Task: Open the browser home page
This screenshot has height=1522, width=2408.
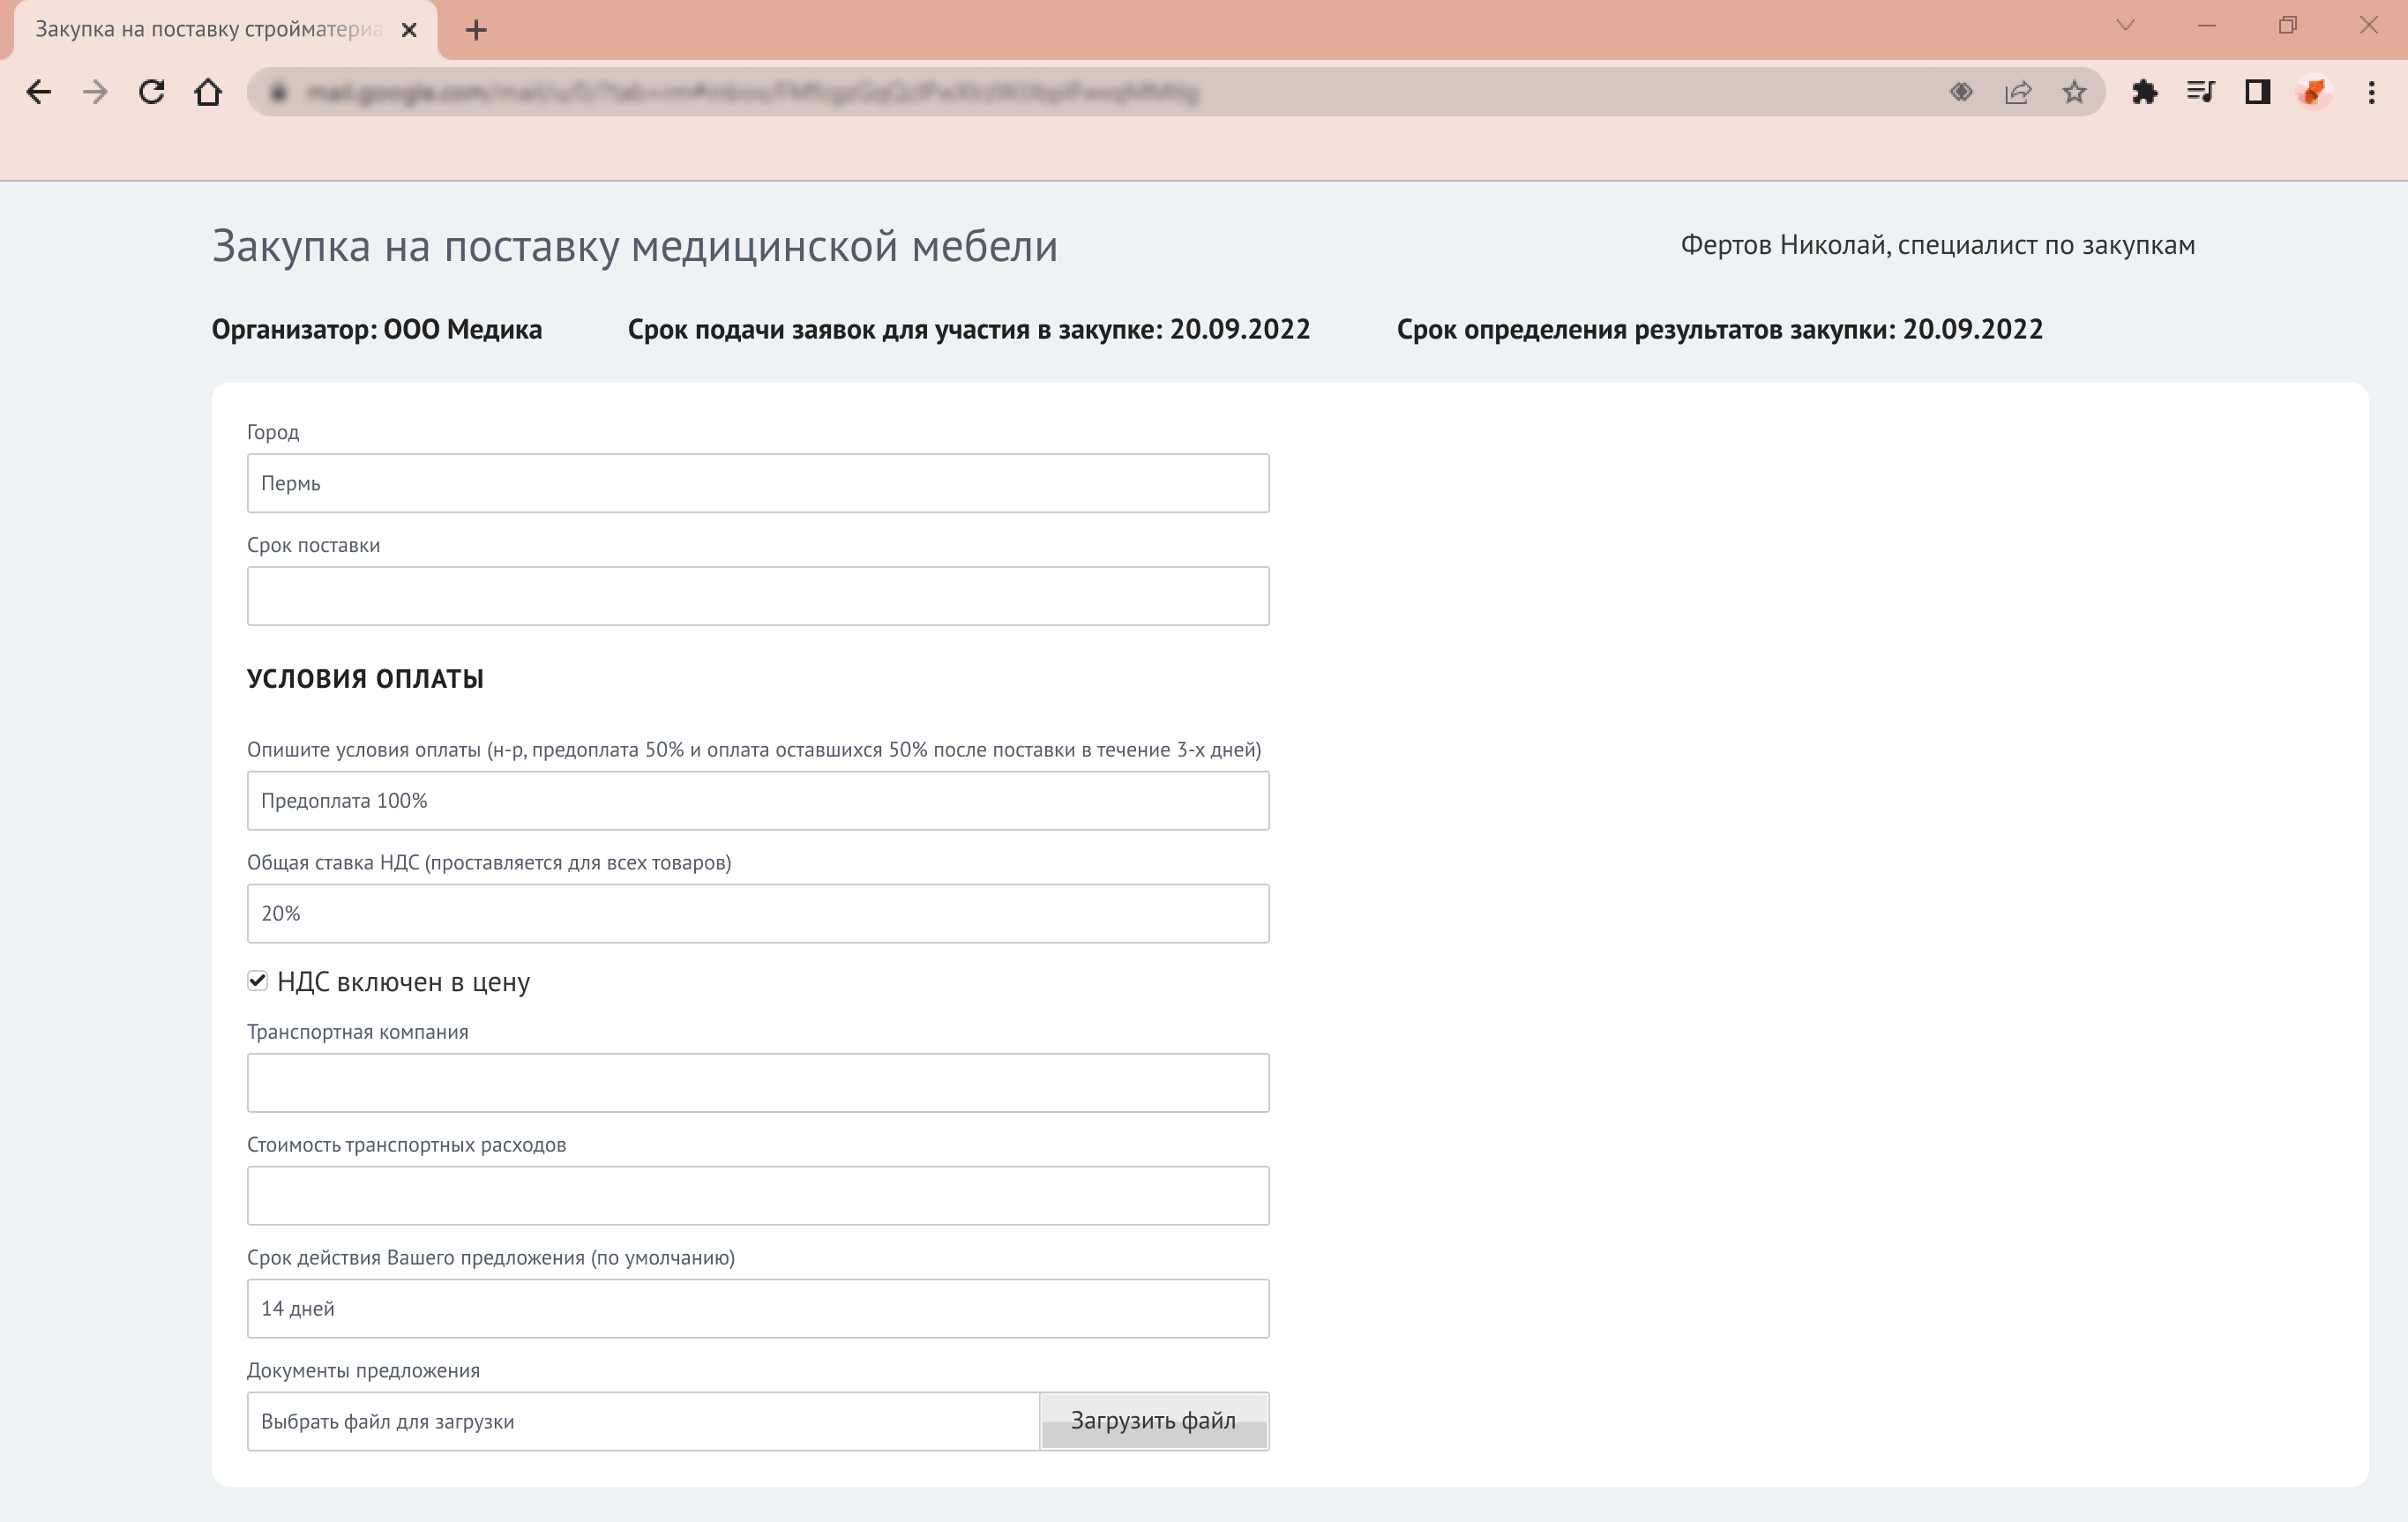Action: point(209,92)
